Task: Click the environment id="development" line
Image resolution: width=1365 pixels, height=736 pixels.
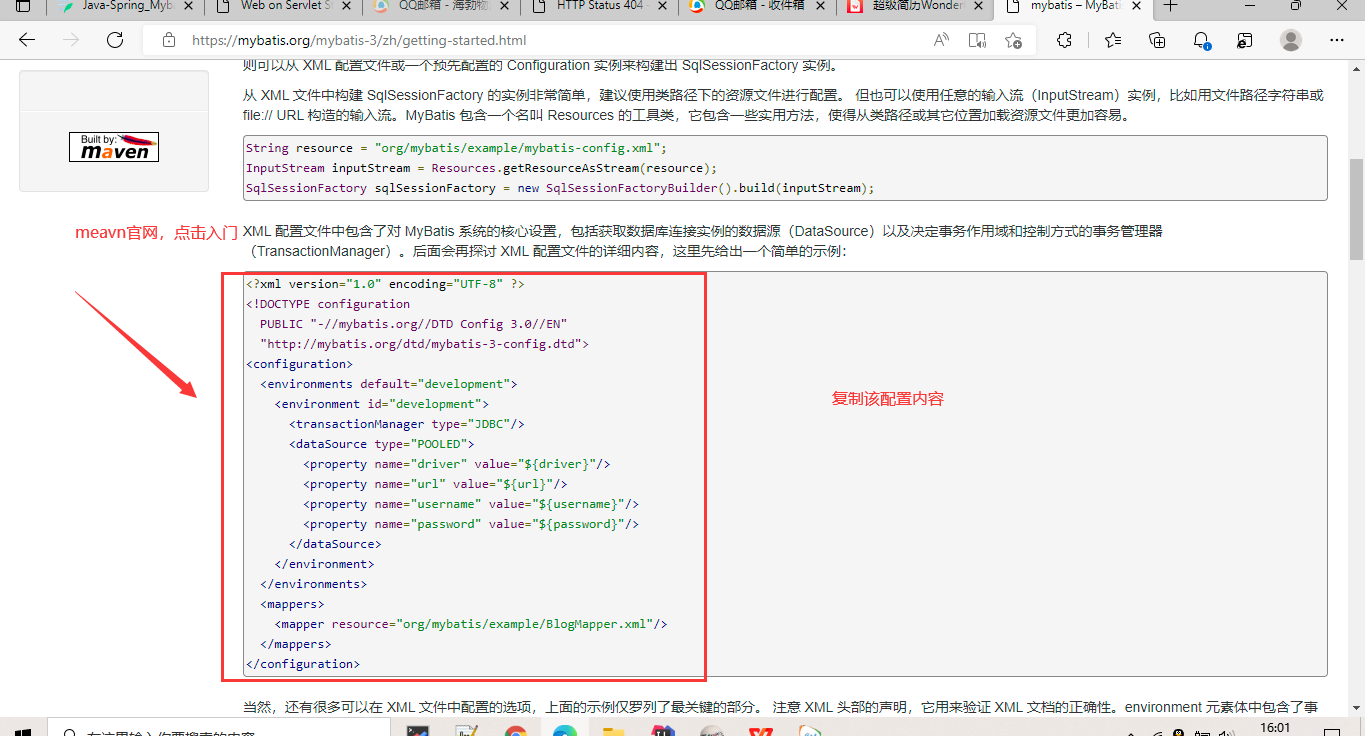Action: (381, 404)
